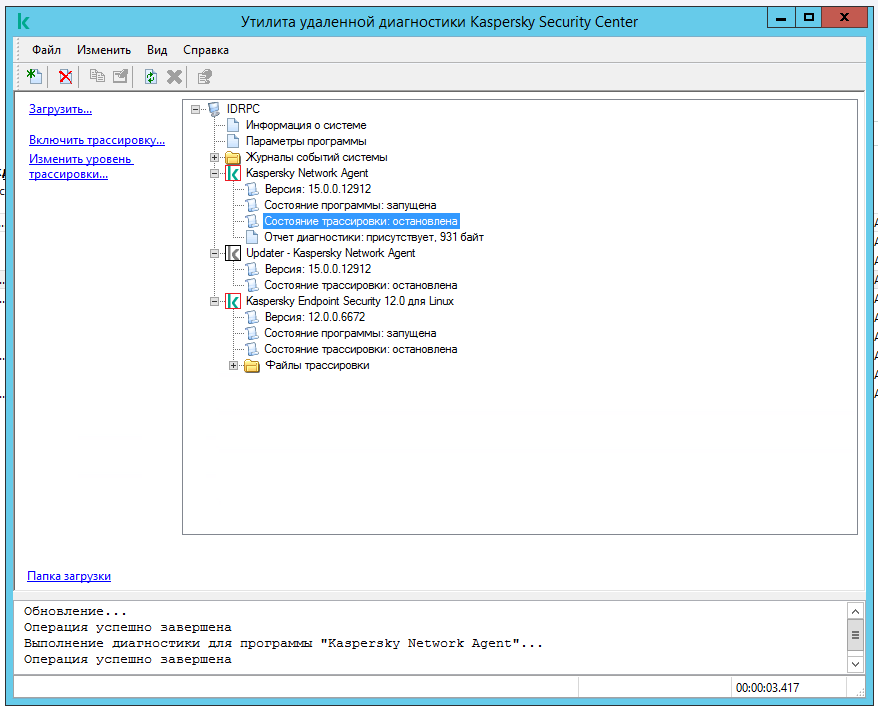Collapse the Kaspersky Network Agent node

point(214,173)
